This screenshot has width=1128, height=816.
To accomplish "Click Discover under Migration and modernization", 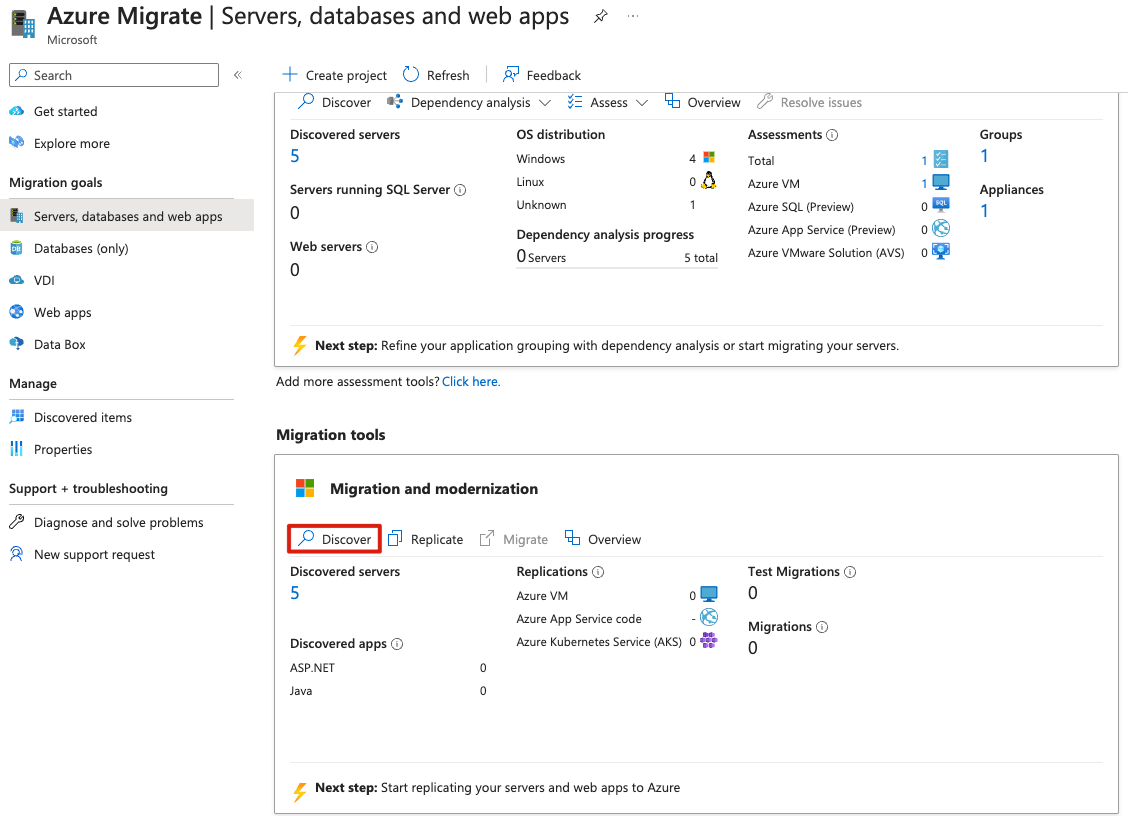I will click(335, 539).
